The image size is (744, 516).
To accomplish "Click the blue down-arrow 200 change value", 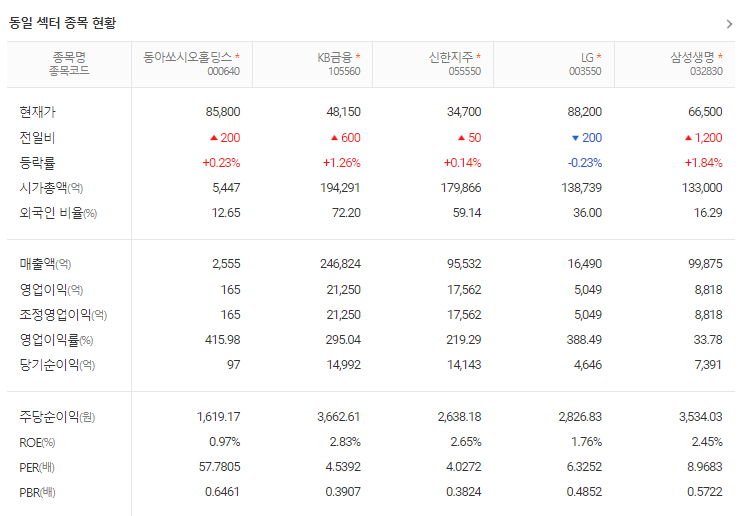I will pos(587,138).
